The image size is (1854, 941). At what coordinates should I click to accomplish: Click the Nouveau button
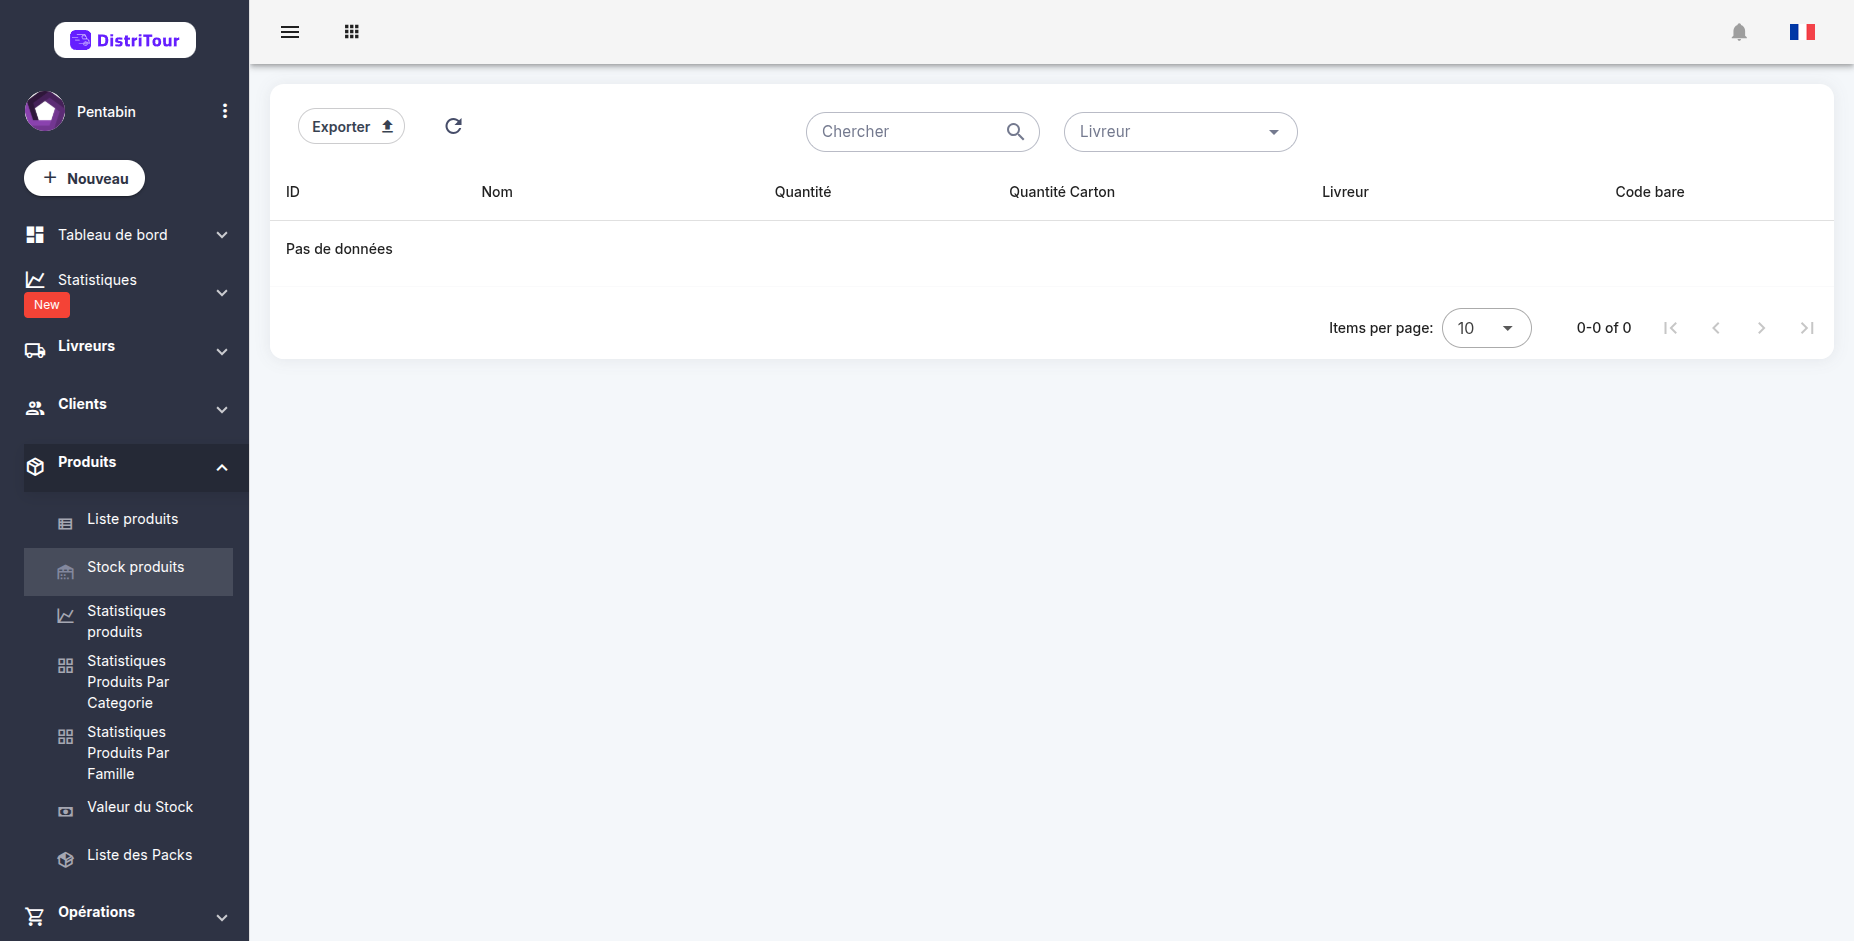click(85, 178)
